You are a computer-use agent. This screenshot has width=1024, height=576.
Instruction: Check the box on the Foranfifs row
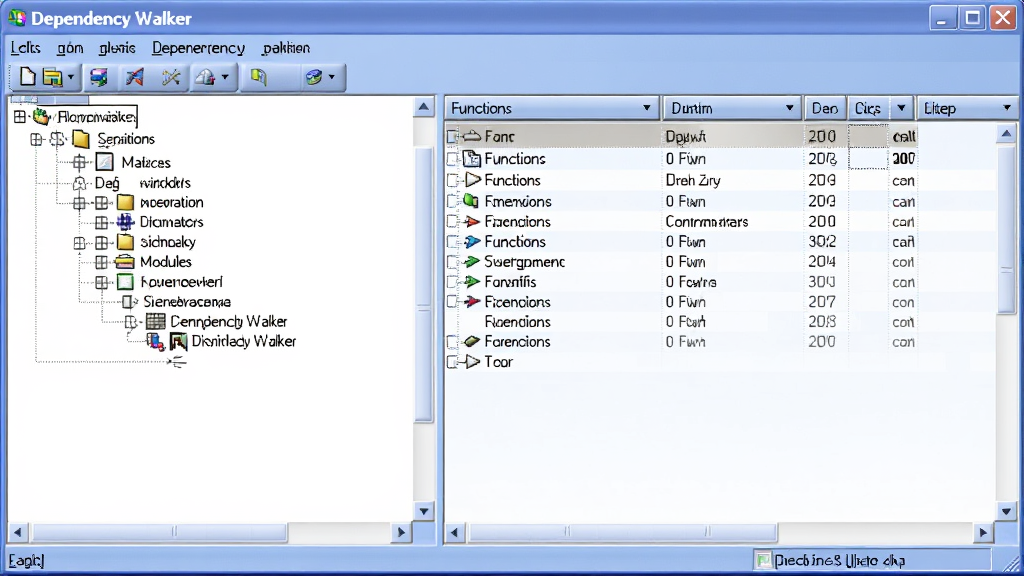point(452,282)
